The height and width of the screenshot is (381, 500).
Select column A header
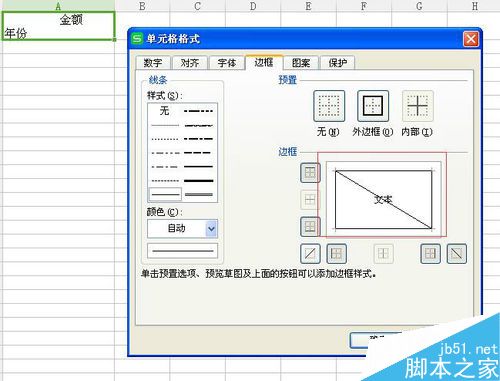(58, 5)
